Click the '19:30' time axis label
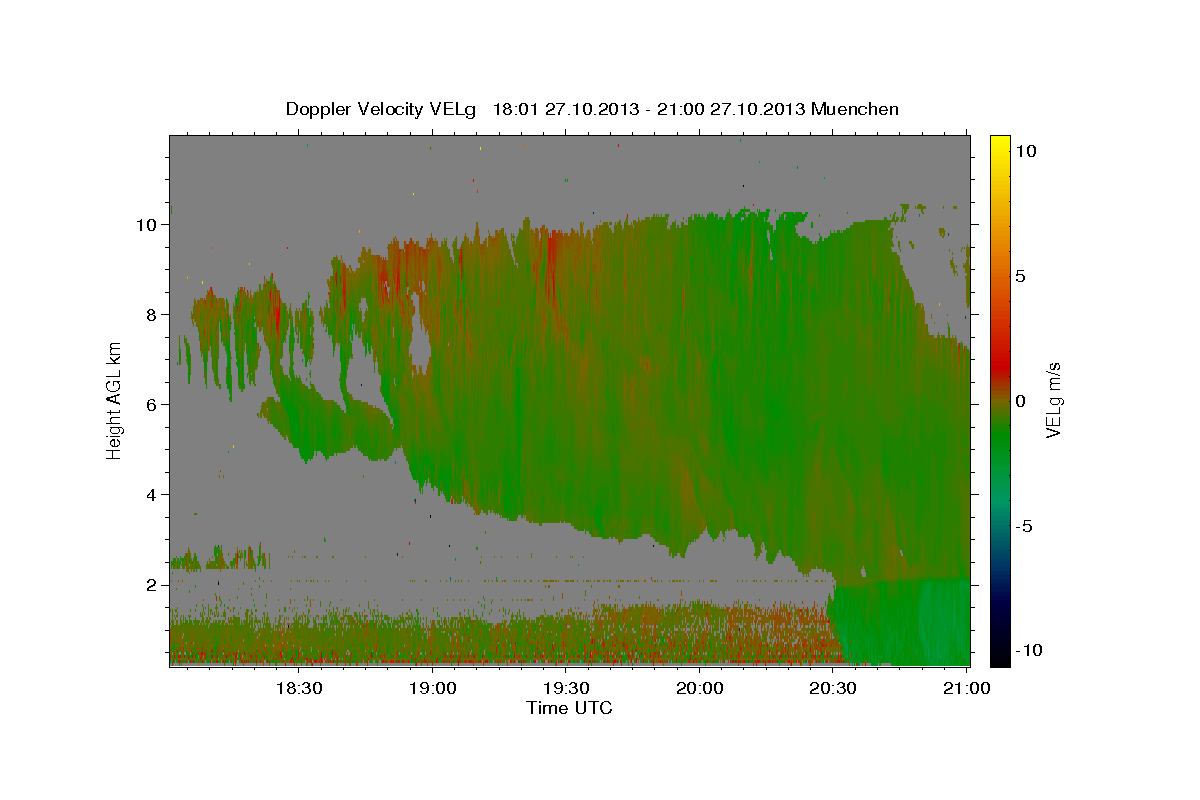The image size is (1200, 800). tap(566, 688)
